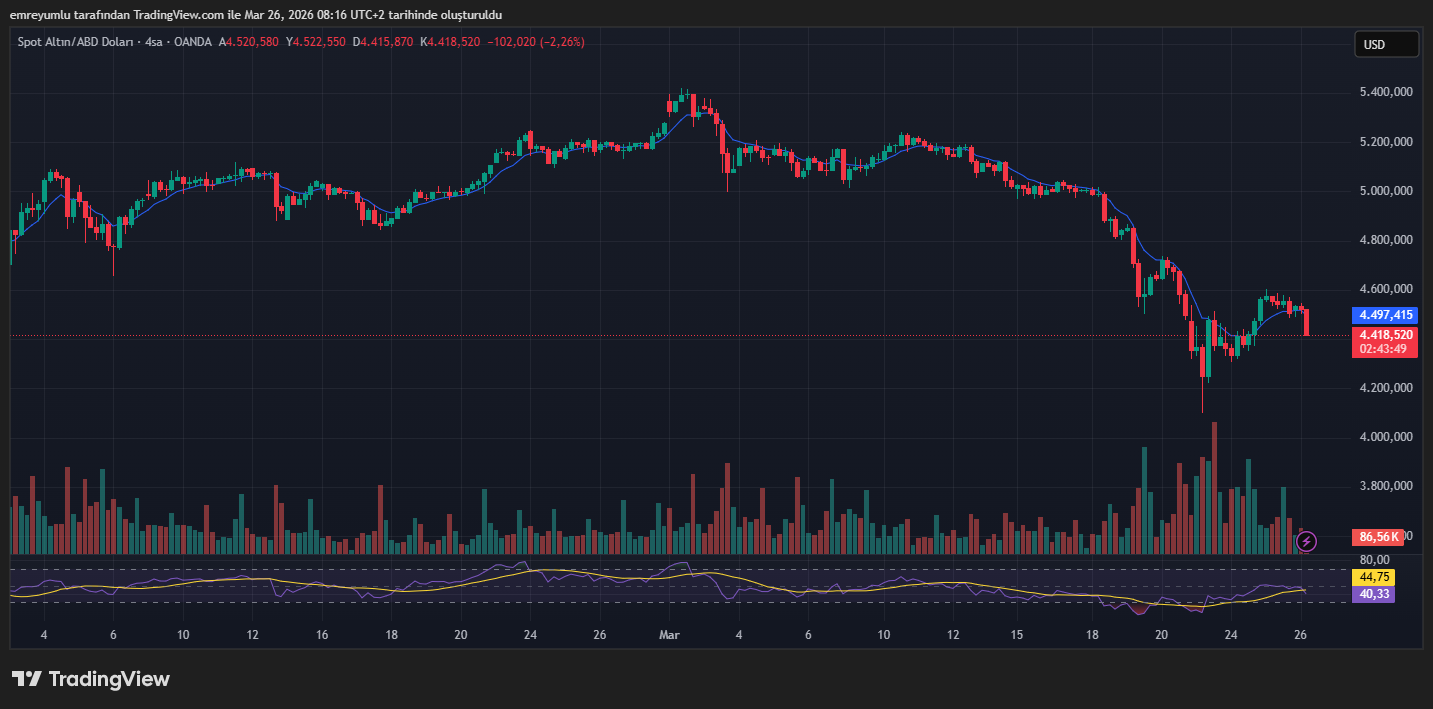Click the TradingView logo at bottom left
The image size is (1433, 709).
[91, 679]
